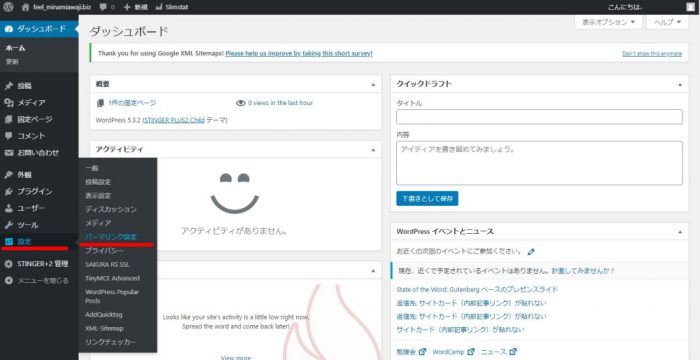This screenshot has width=700, height=360.
Task: Toggle widget arrow beside settings flyout
Action: pos(373,271)
